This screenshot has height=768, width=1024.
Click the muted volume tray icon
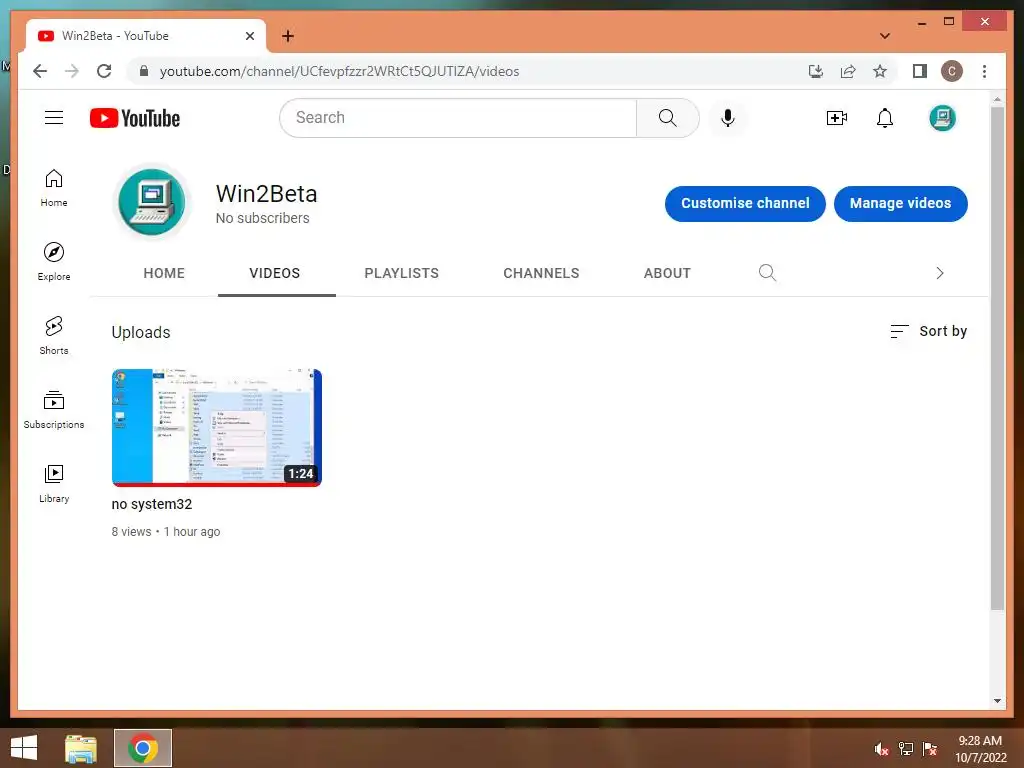881,749
